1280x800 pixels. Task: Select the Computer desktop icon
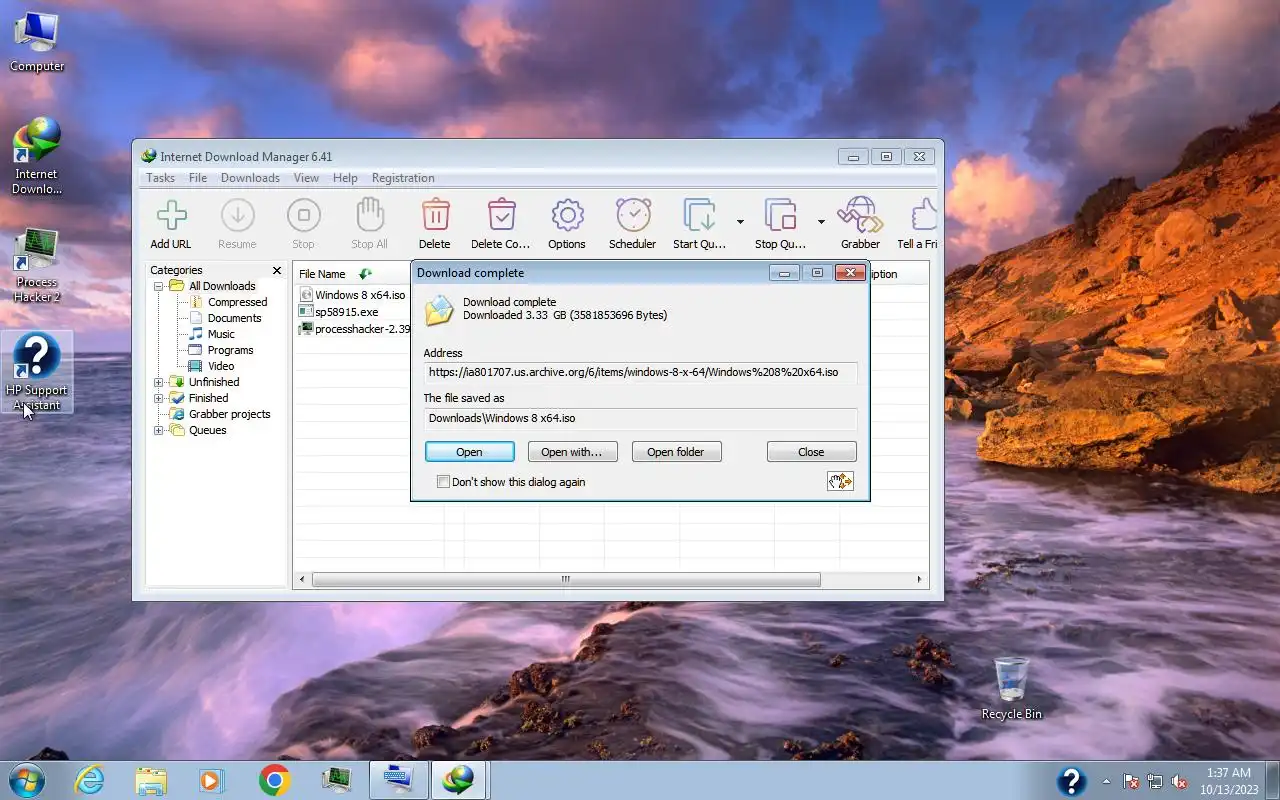pos(37,41)
